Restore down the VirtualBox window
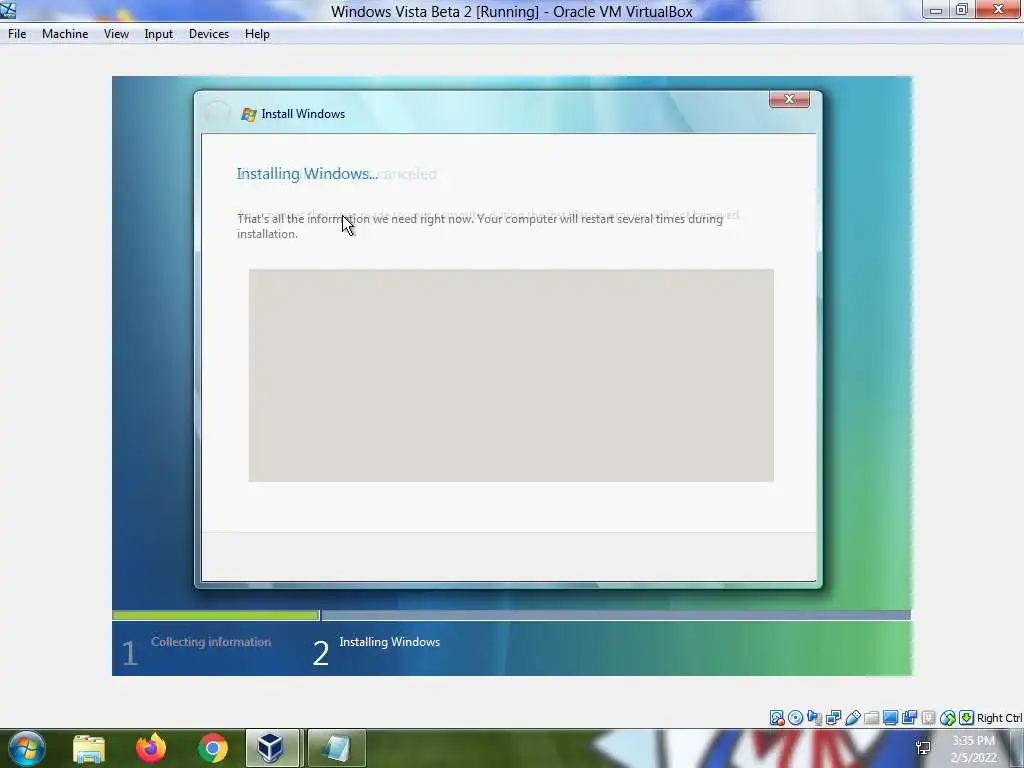This screenshot has width=1024, height=768. click(961, 10)
